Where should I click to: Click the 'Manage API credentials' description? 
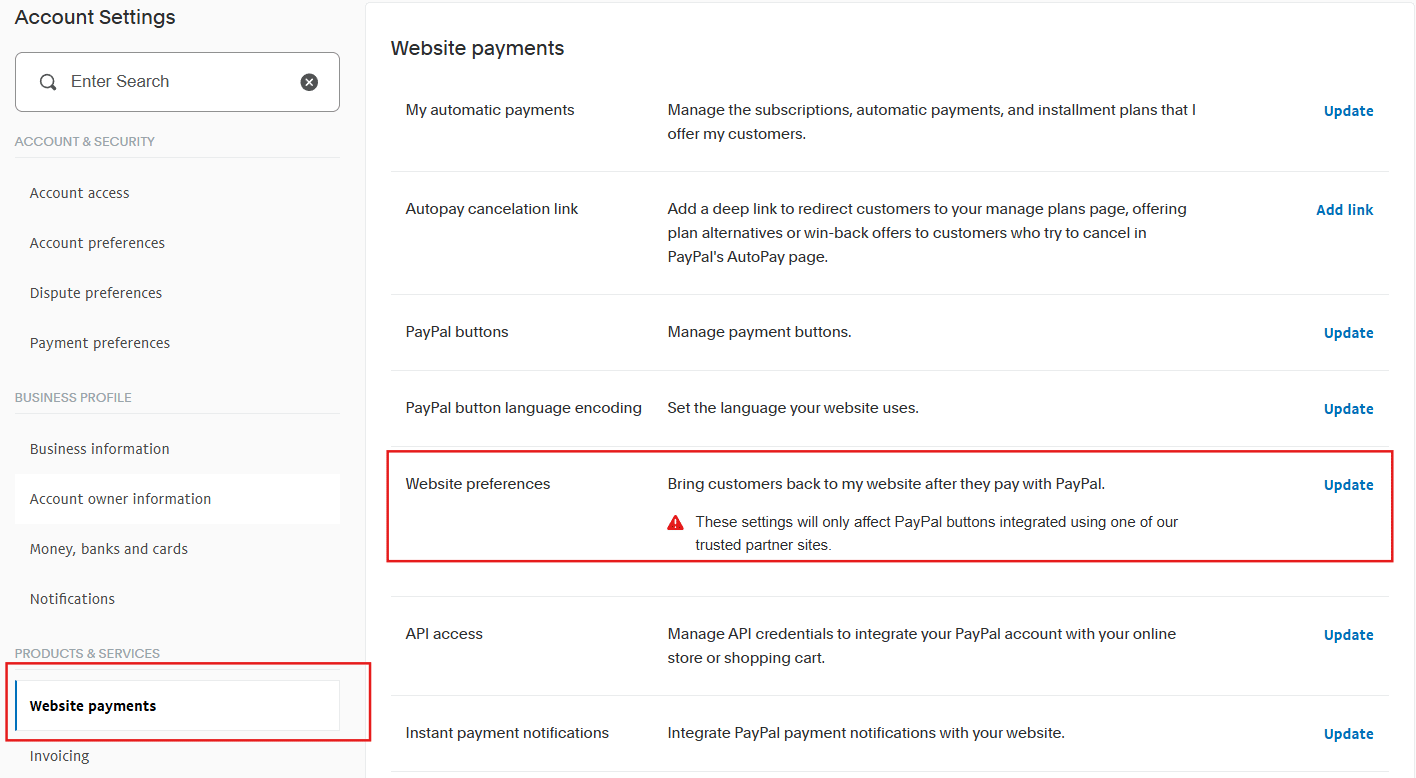coord(922,646)
